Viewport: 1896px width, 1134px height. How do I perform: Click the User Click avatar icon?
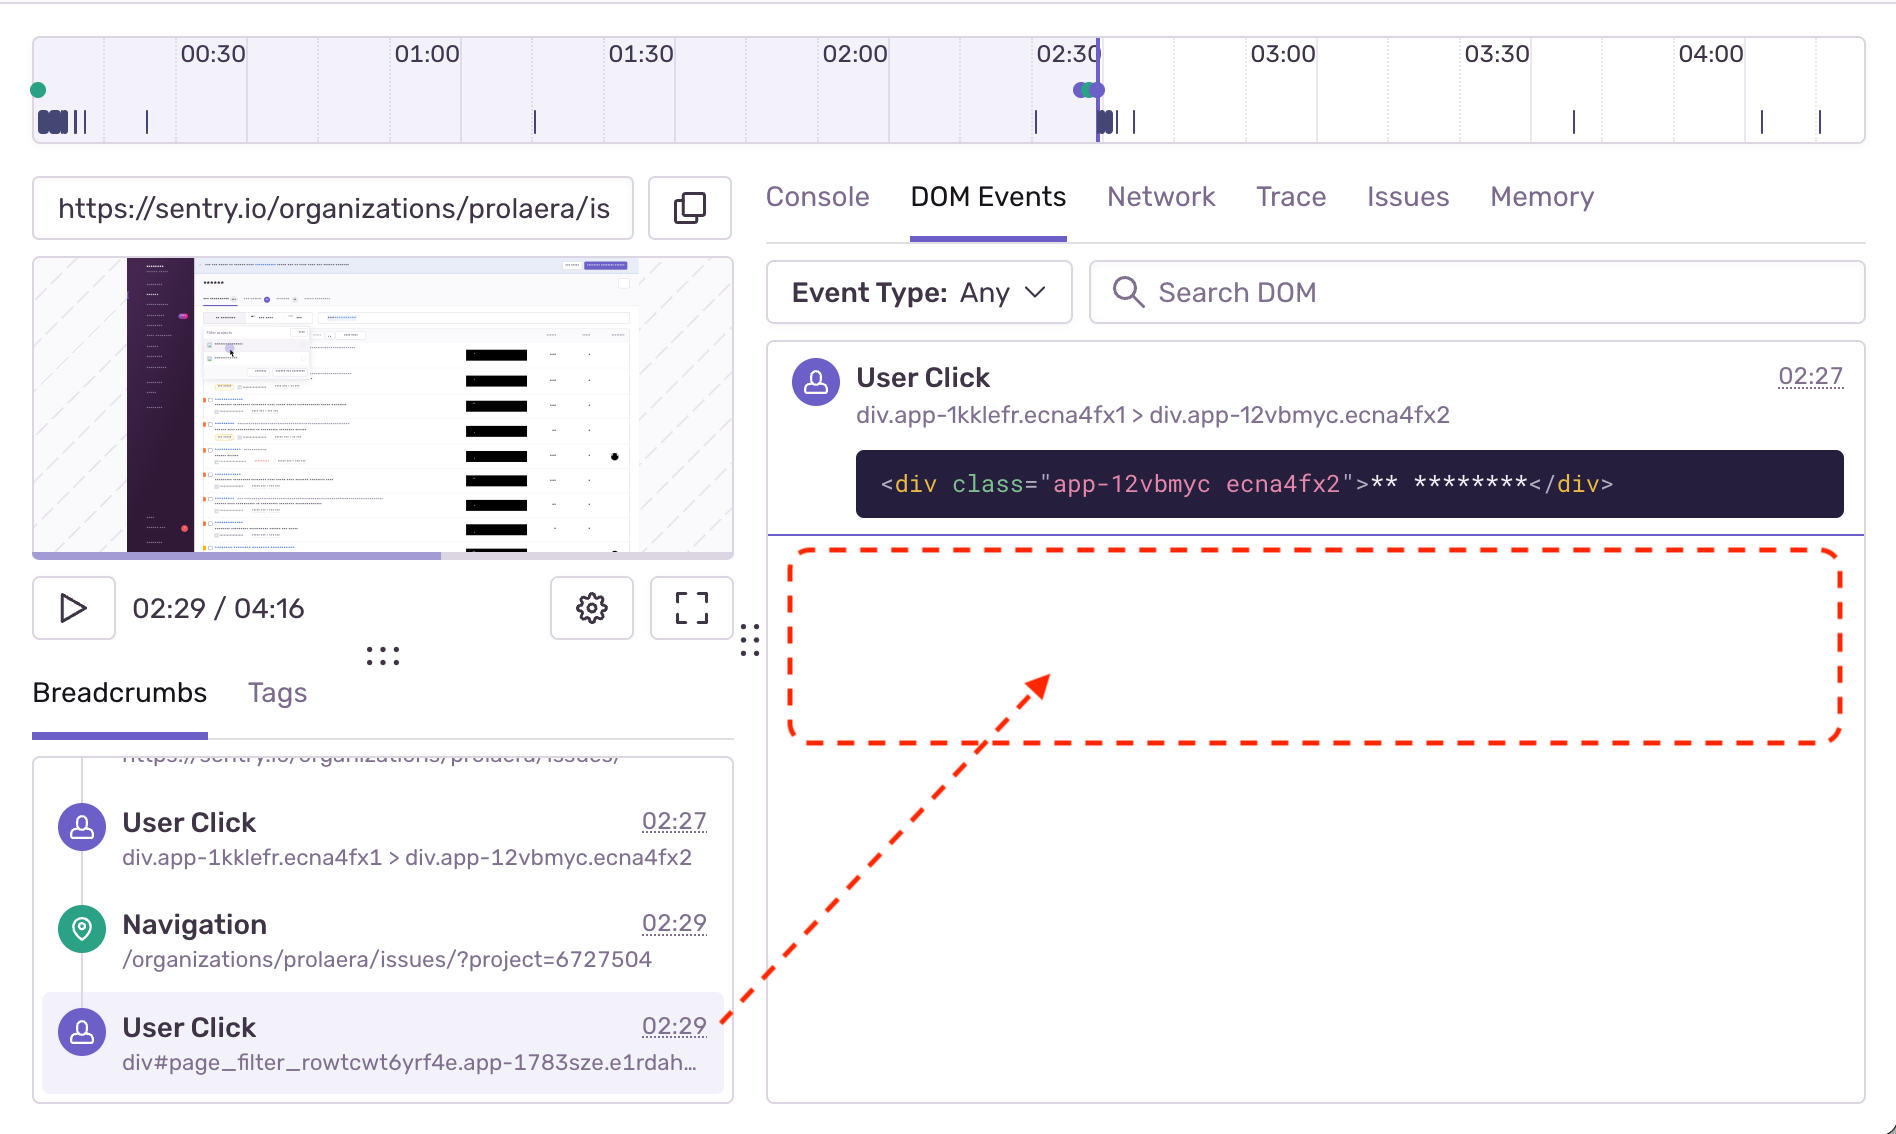tap(815, 381)
